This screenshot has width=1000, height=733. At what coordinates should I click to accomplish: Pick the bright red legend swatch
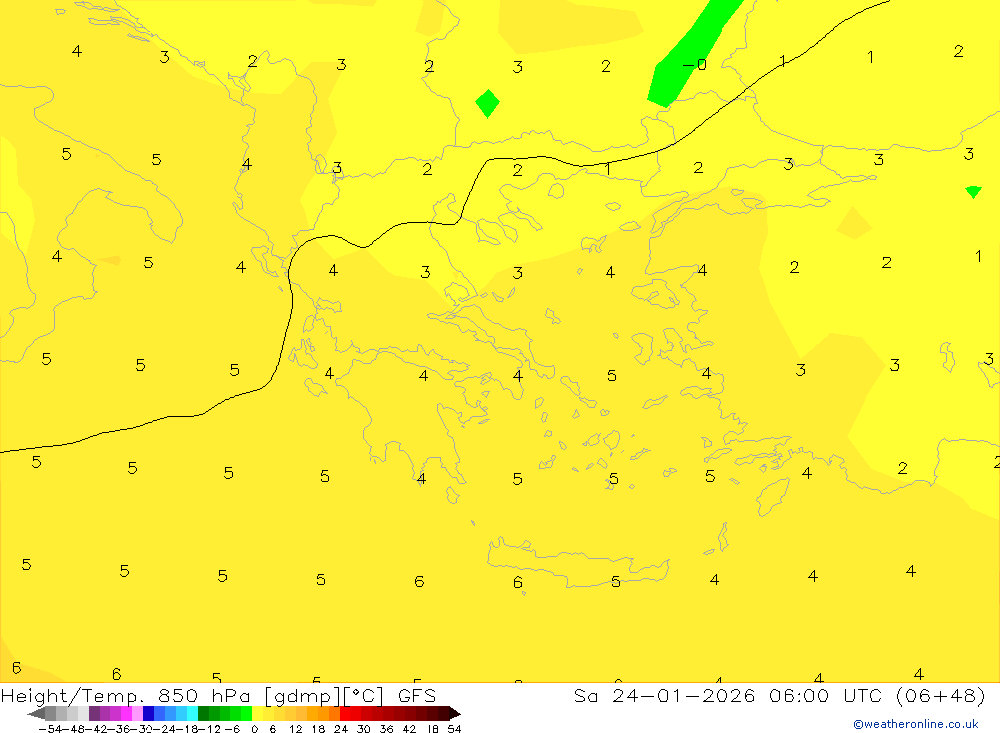[x=345, y=714]
